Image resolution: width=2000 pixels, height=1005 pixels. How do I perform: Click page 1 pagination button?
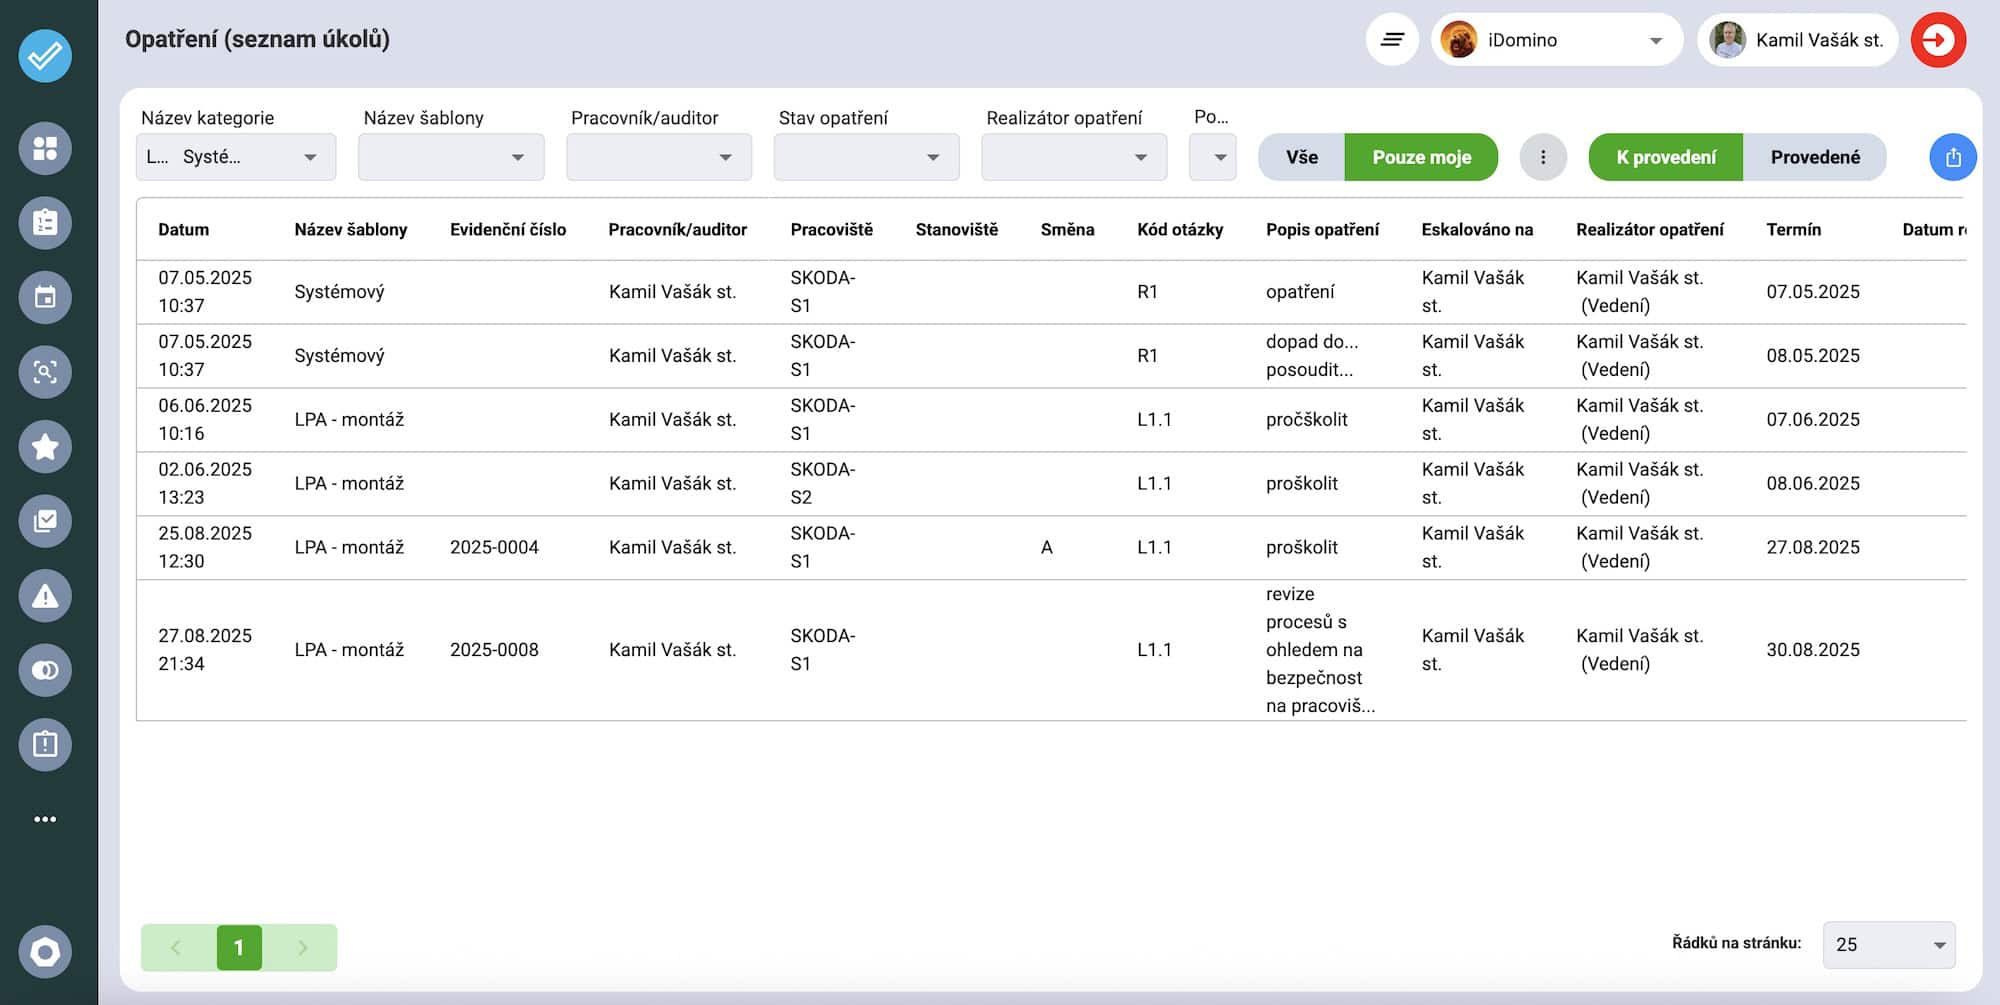click(239, 948)
